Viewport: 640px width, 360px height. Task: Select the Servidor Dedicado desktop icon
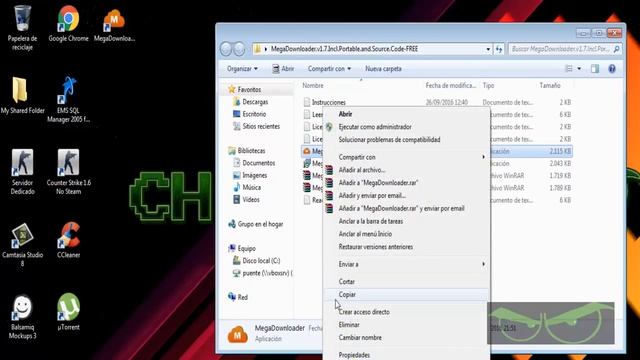click(22, 171)
